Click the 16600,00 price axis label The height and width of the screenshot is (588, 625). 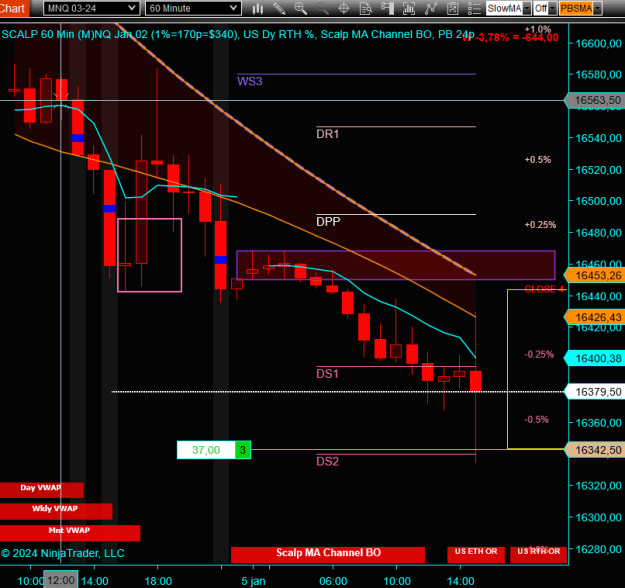[x=598, y=43]
